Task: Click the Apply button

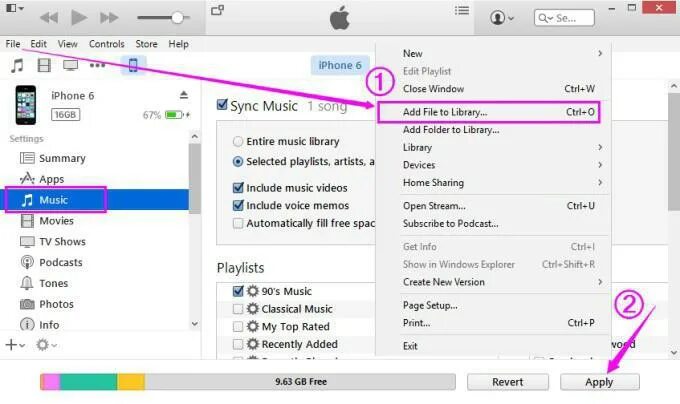Action: 599,382
